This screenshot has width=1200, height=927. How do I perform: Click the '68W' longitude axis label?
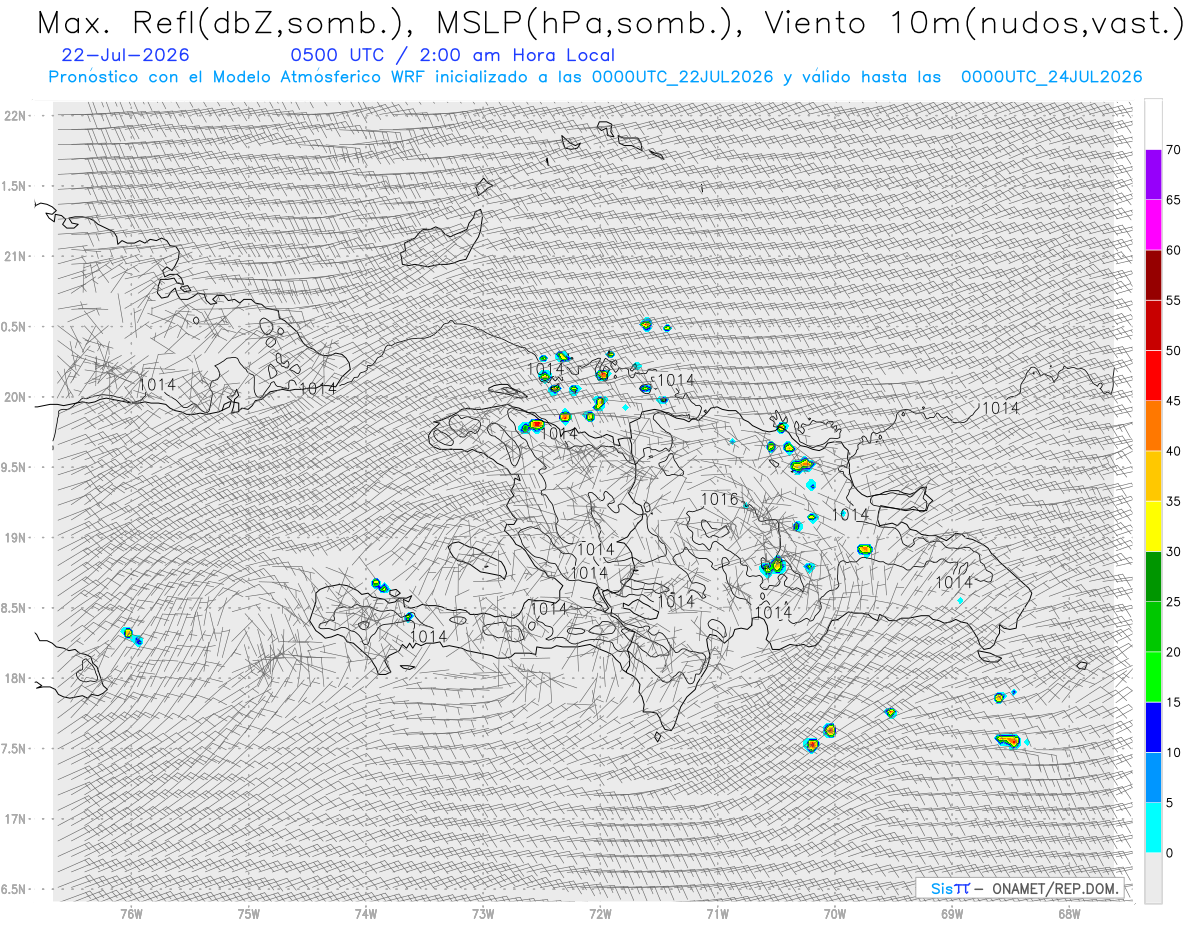(1069, 915)
